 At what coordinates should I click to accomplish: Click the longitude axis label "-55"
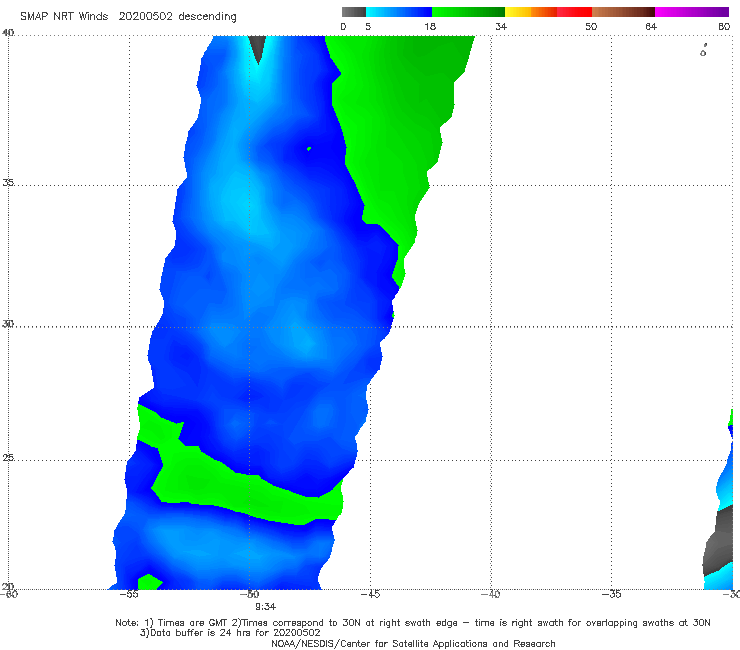coord(129,594)
